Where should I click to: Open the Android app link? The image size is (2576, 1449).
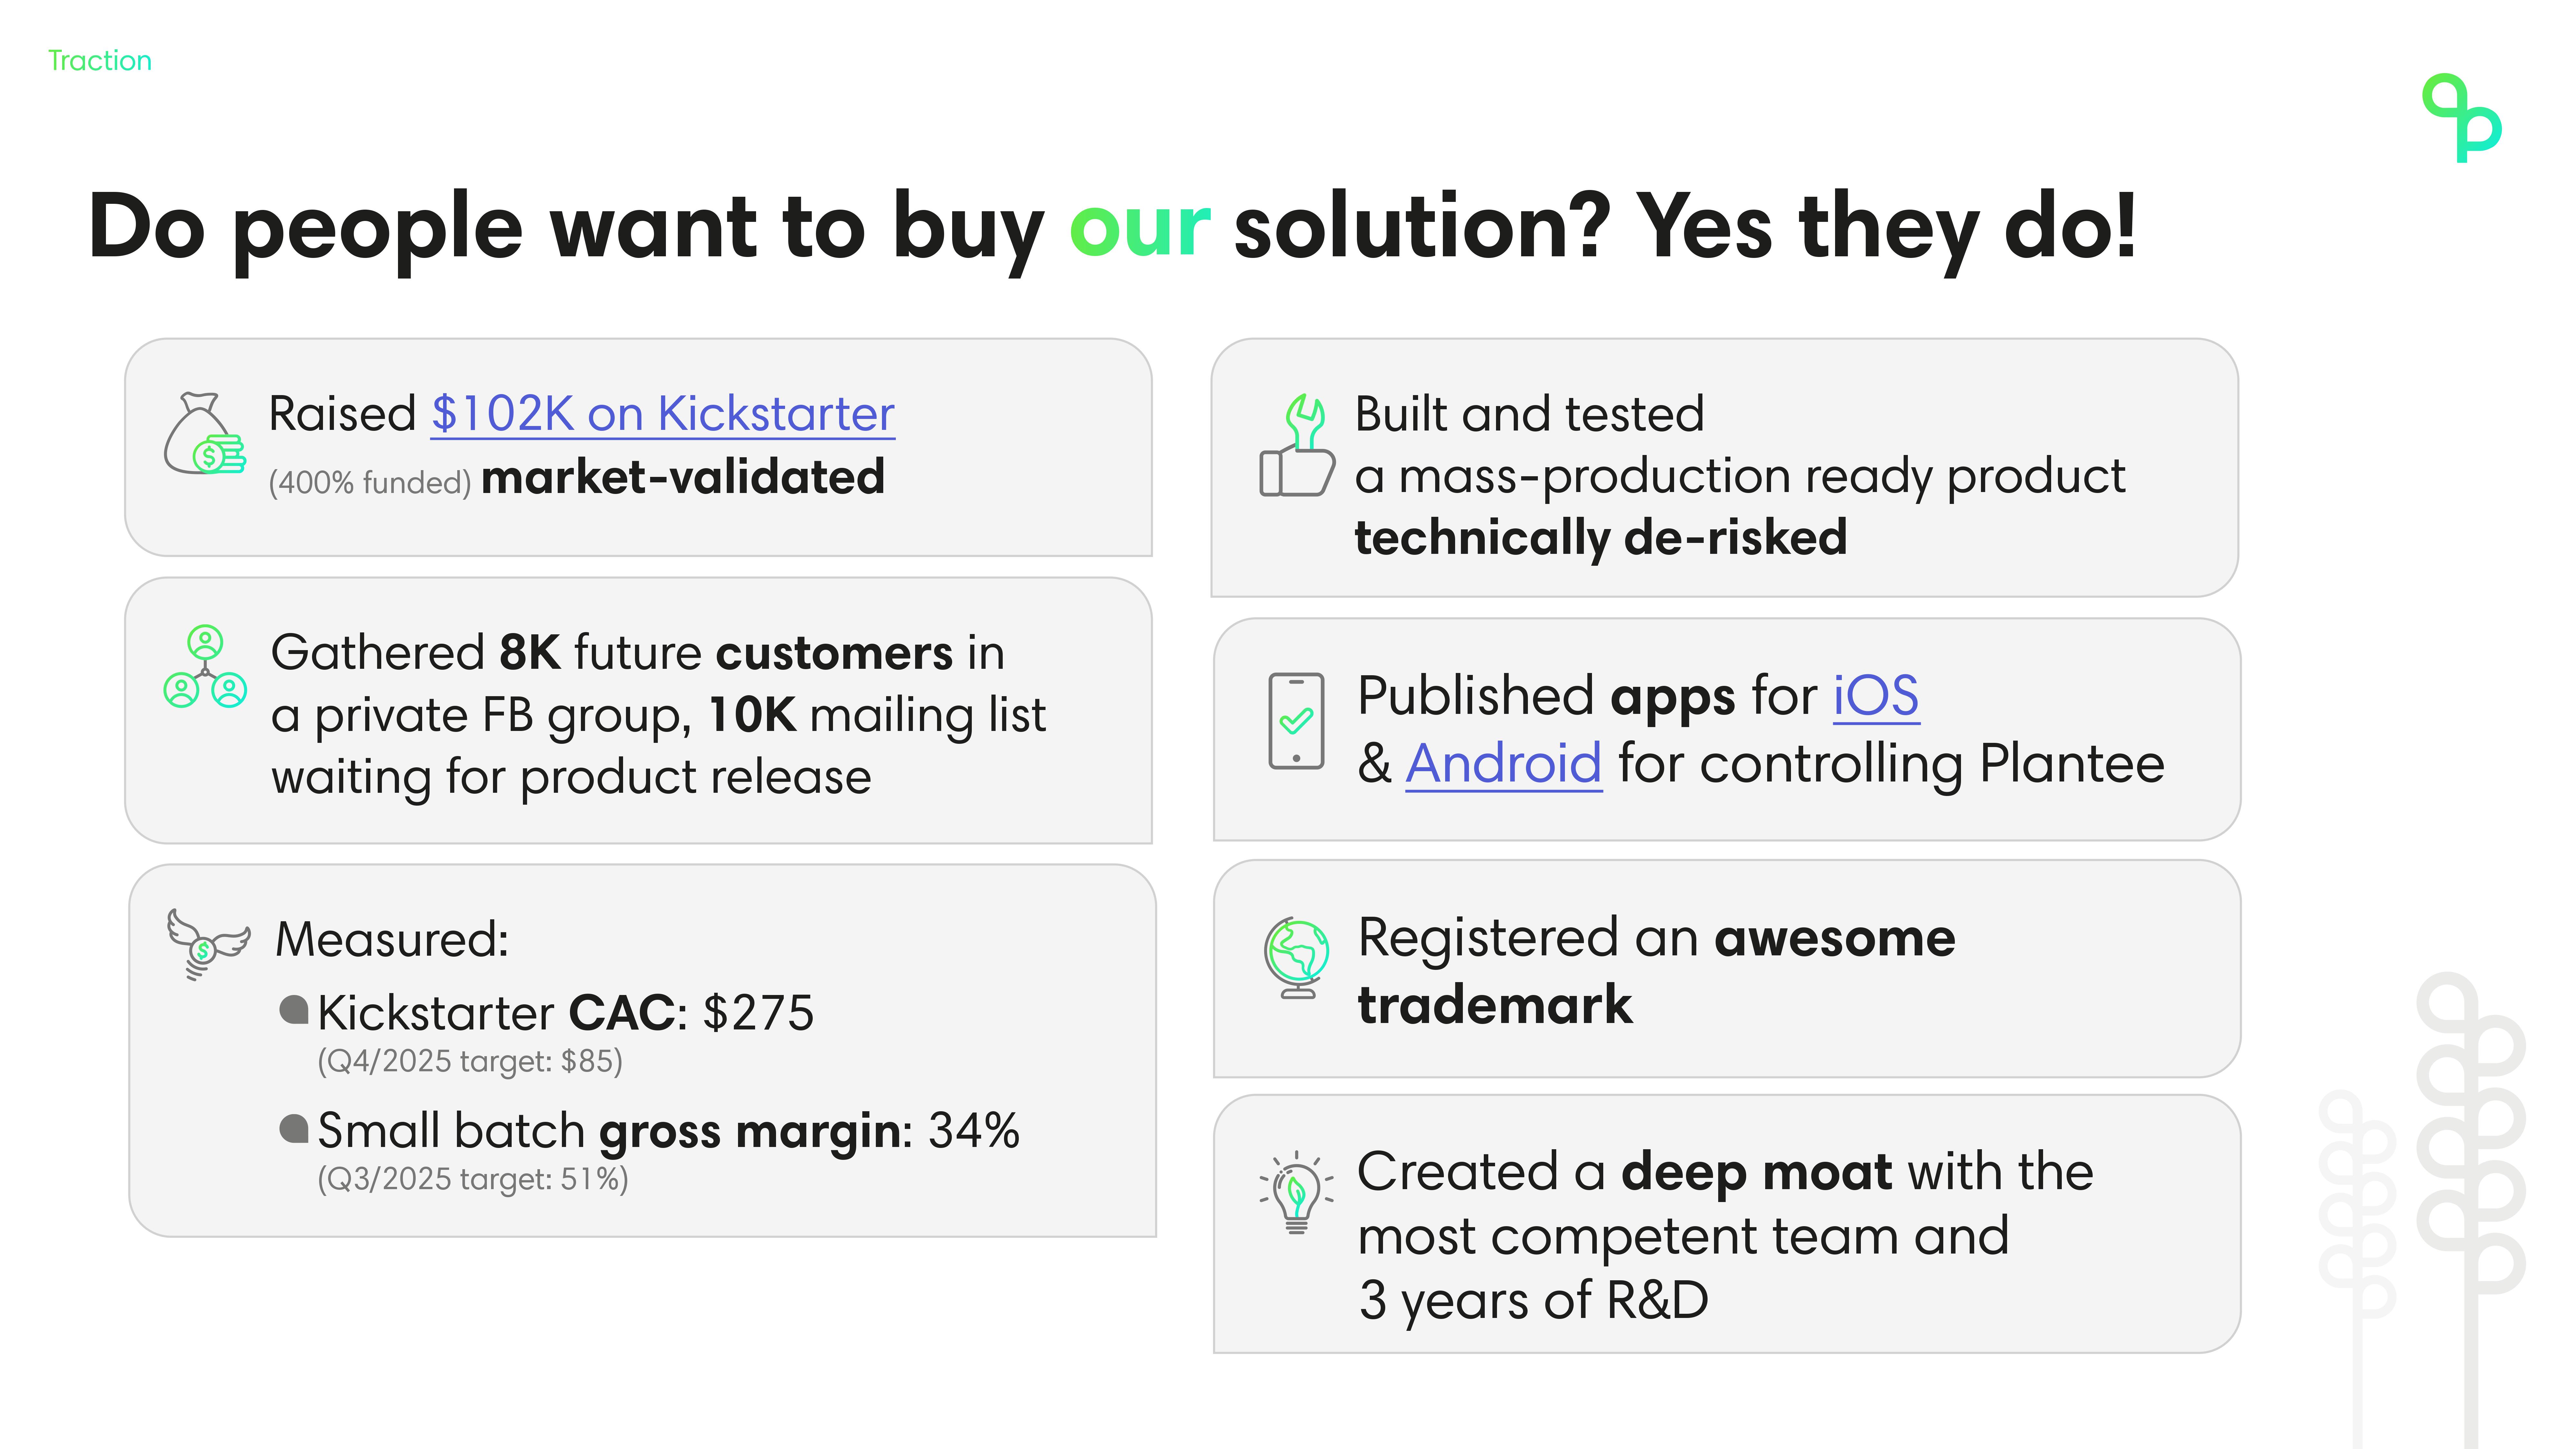point(1503,764)
